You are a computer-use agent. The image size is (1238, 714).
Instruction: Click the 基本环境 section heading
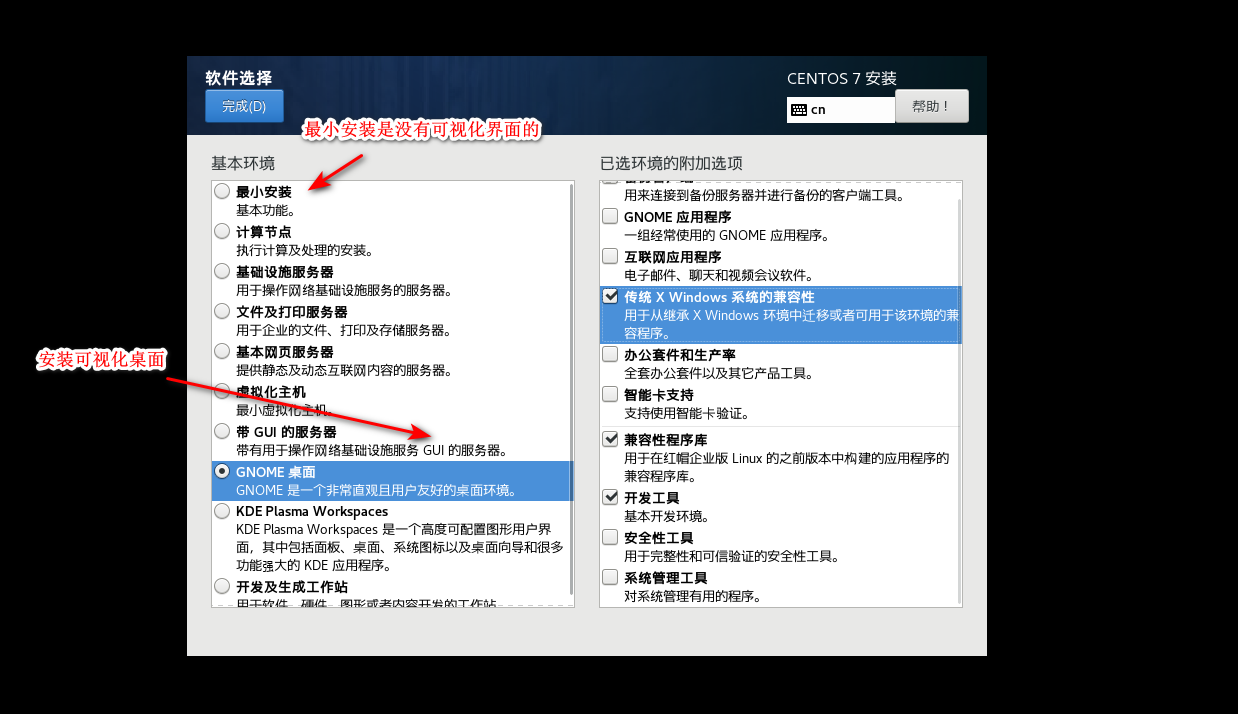coord(243,163)
